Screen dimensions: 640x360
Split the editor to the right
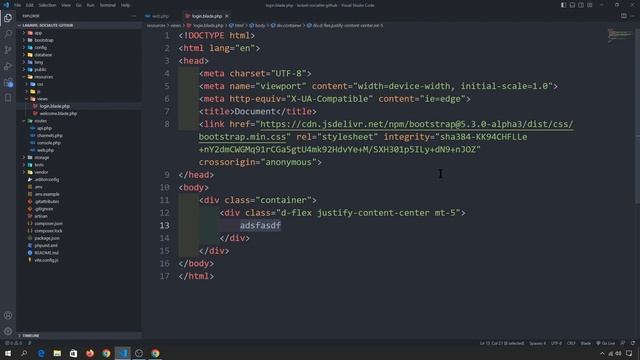[x=624, y=16]
